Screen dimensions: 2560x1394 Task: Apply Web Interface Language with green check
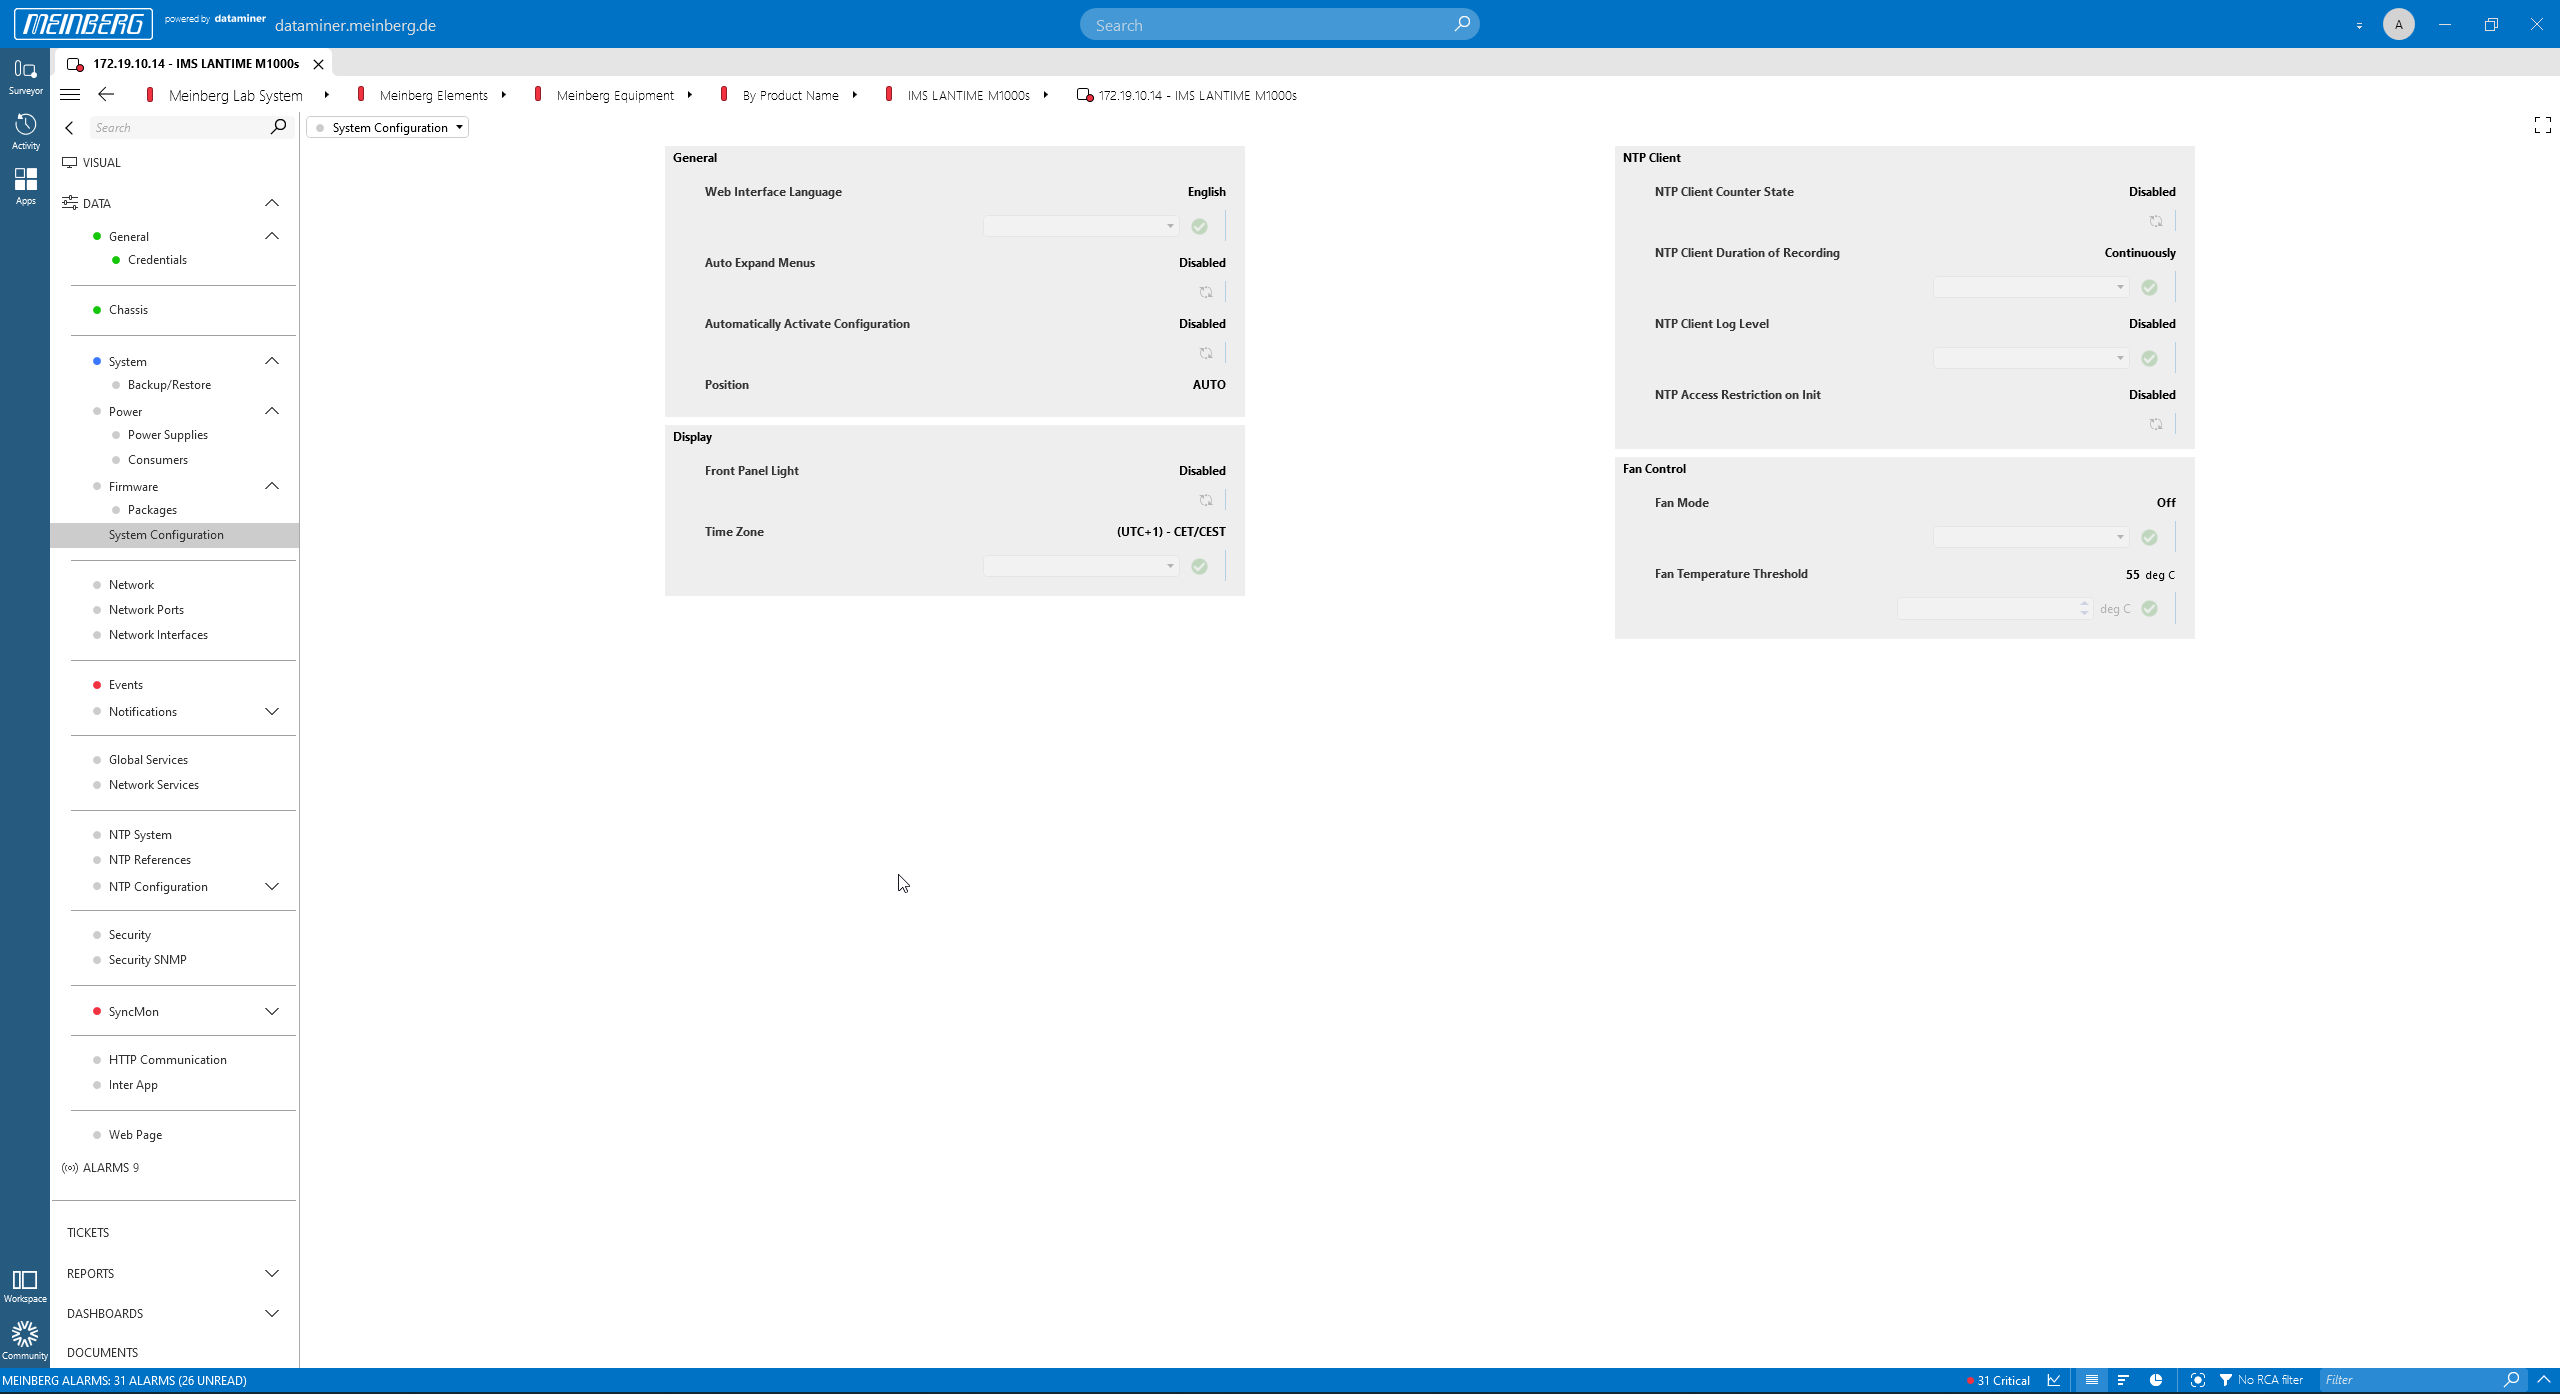(1200, 227)
